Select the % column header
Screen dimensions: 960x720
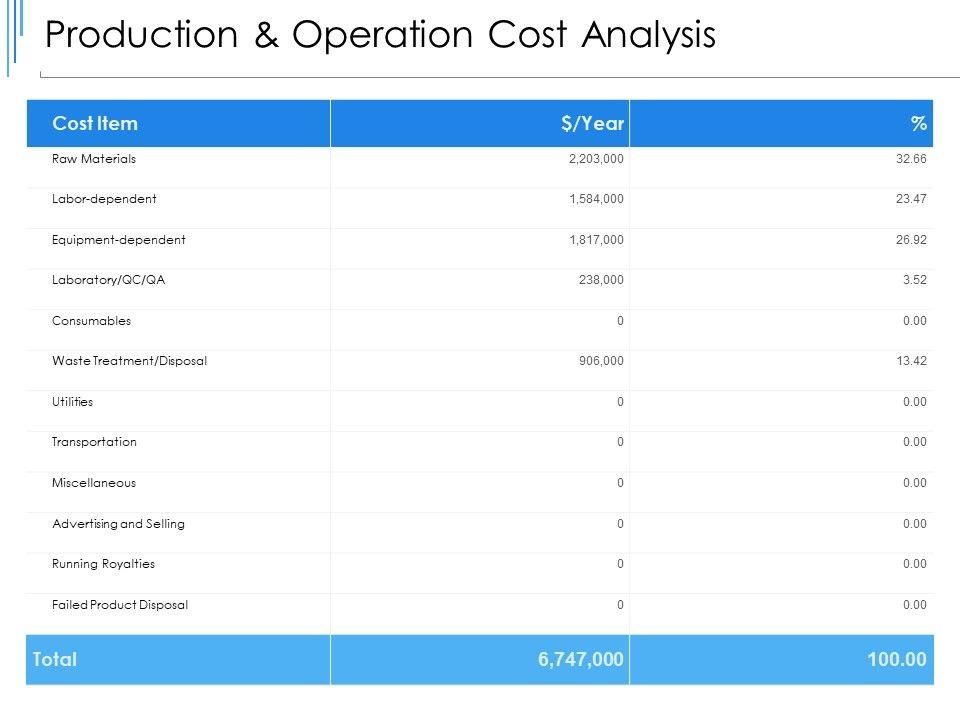918,124
